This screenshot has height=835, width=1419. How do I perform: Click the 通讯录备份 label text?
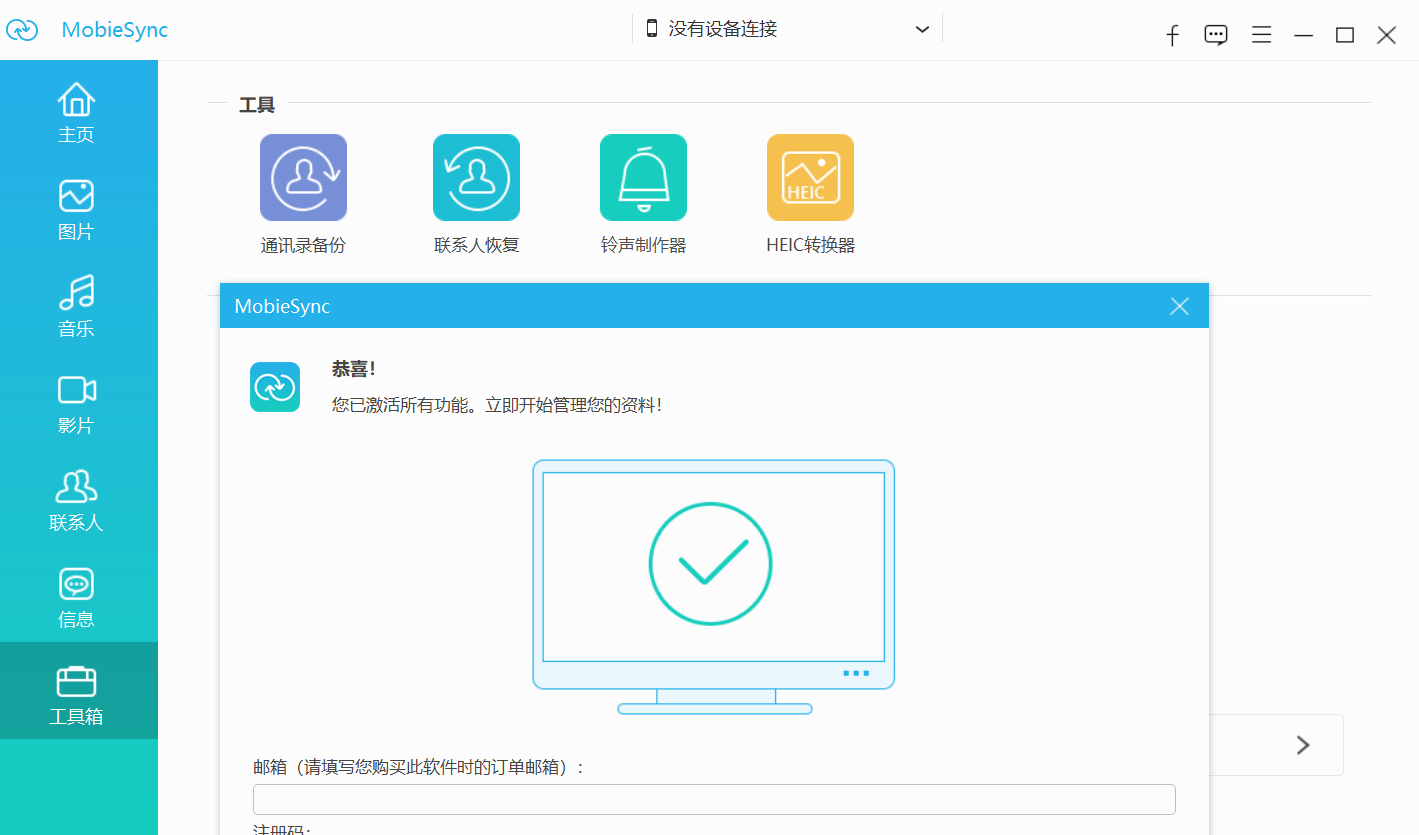point(303,245)
